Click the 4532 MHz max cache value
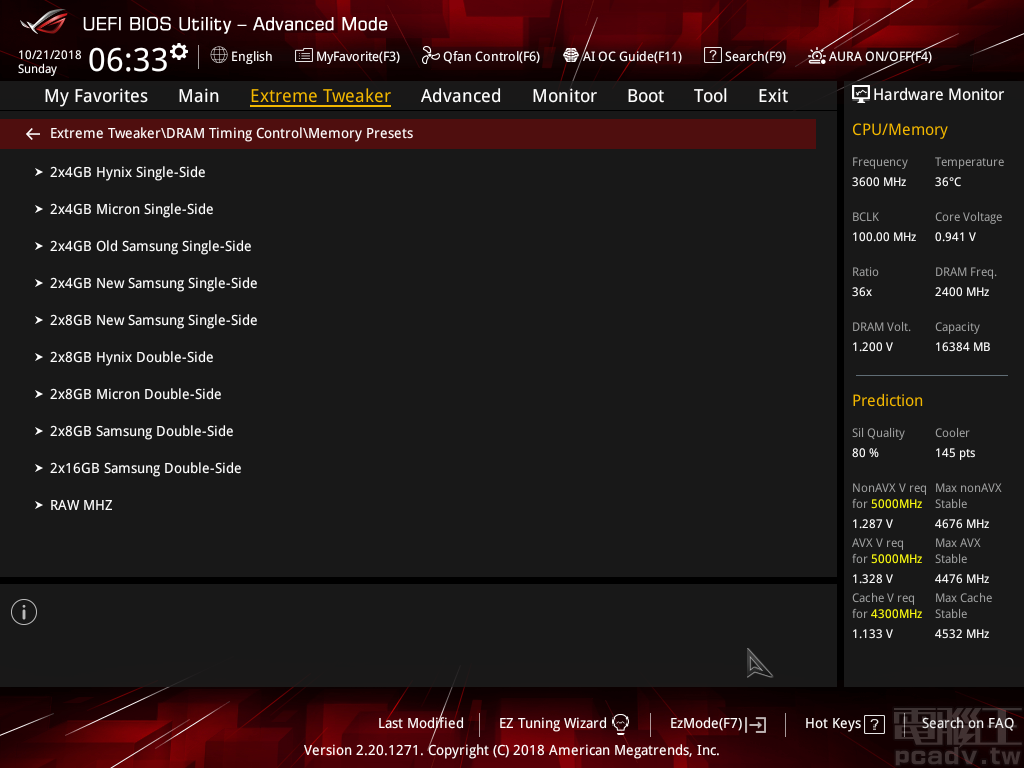The width and height of the screenshot is (1024, 768). (961, 634)
